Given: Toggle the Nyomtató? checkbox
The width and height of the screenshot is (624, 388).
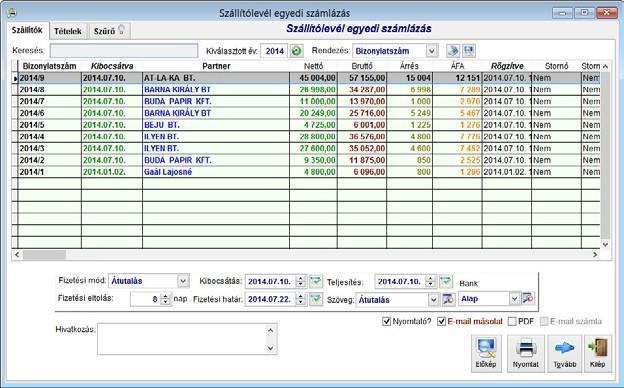Looking at the screenshot, I should coord(386,322).
